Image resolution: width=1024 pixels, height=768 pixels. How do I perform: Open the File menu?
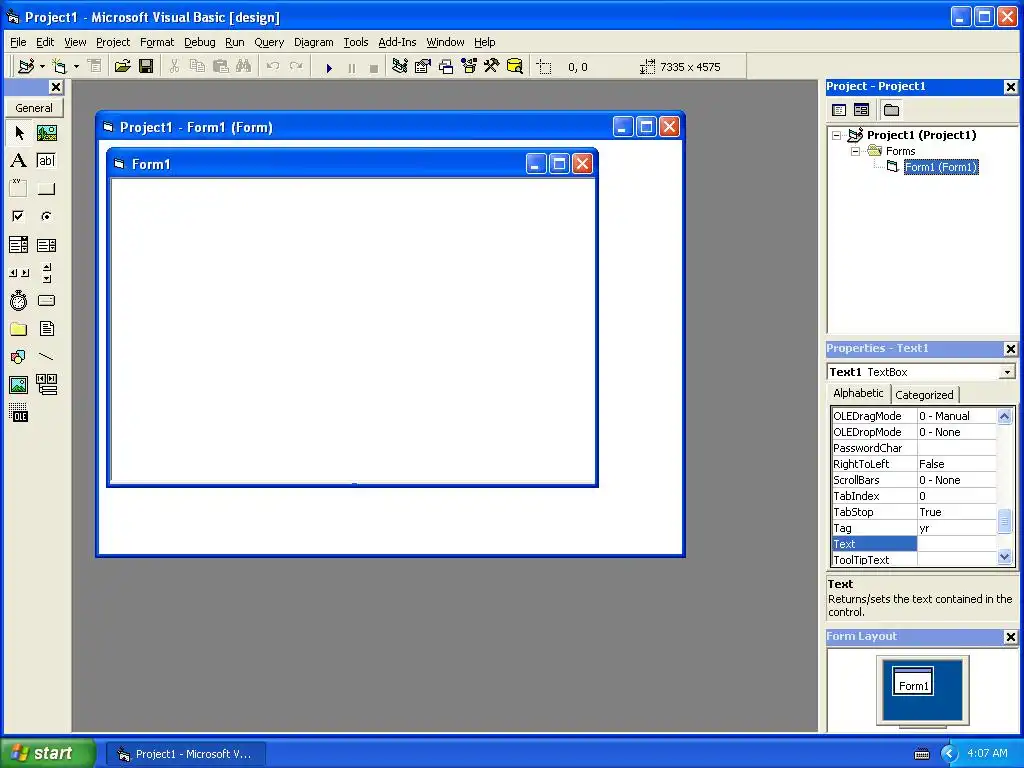coord(18,42)
